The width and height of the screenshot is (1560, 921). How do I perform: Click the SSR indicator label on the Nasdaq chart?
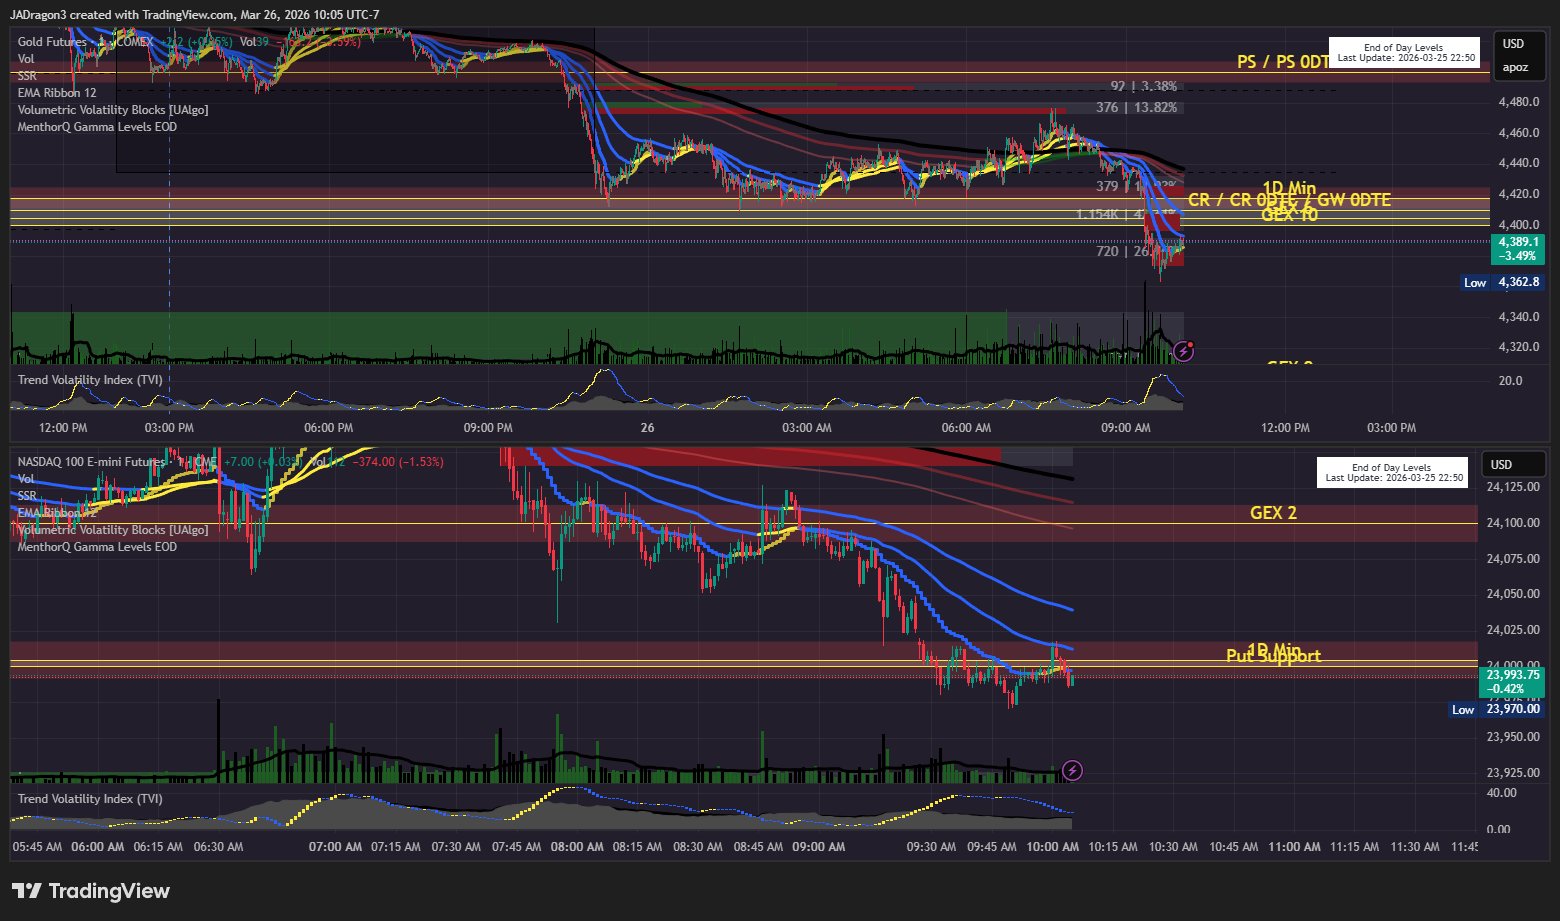(x=27, y=496)
